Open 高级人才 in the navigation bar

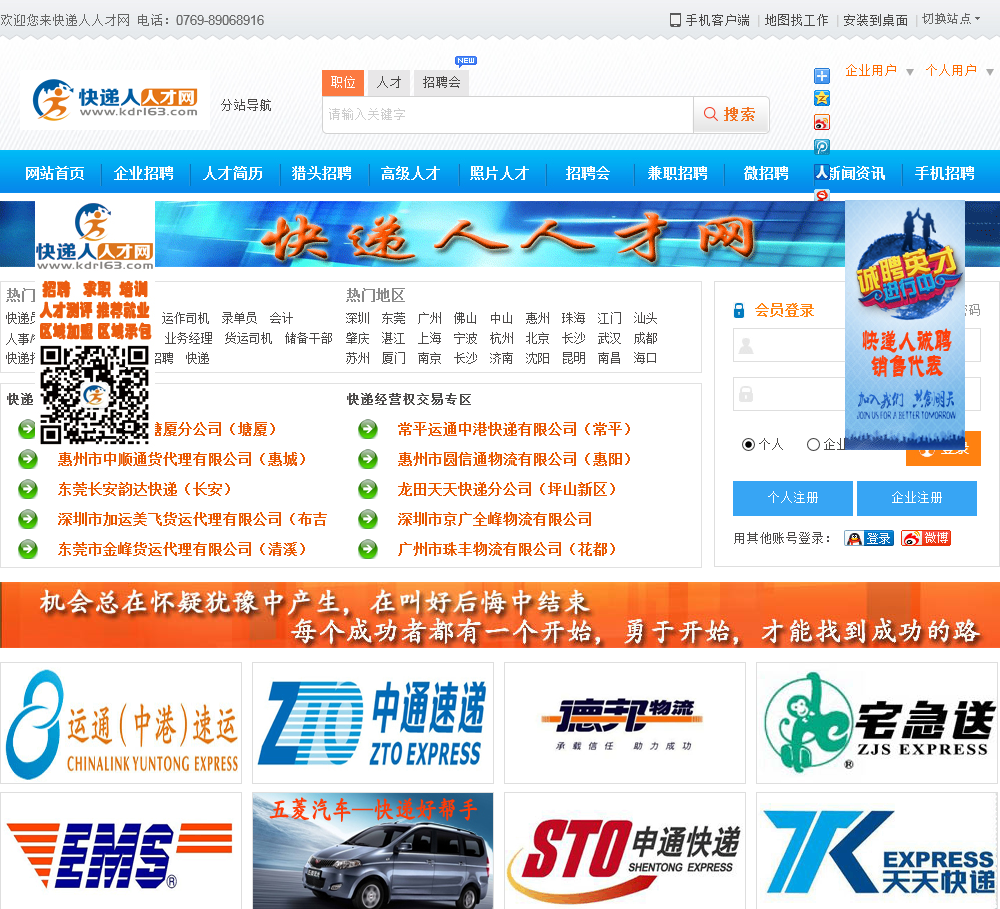(x=410, y=174)
